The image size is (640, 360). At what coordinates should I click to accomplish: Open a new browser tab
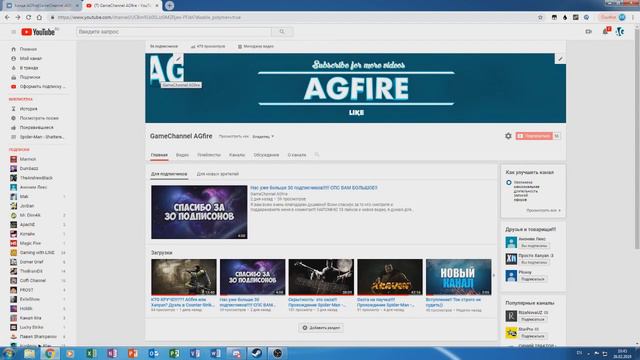(169, 5)
